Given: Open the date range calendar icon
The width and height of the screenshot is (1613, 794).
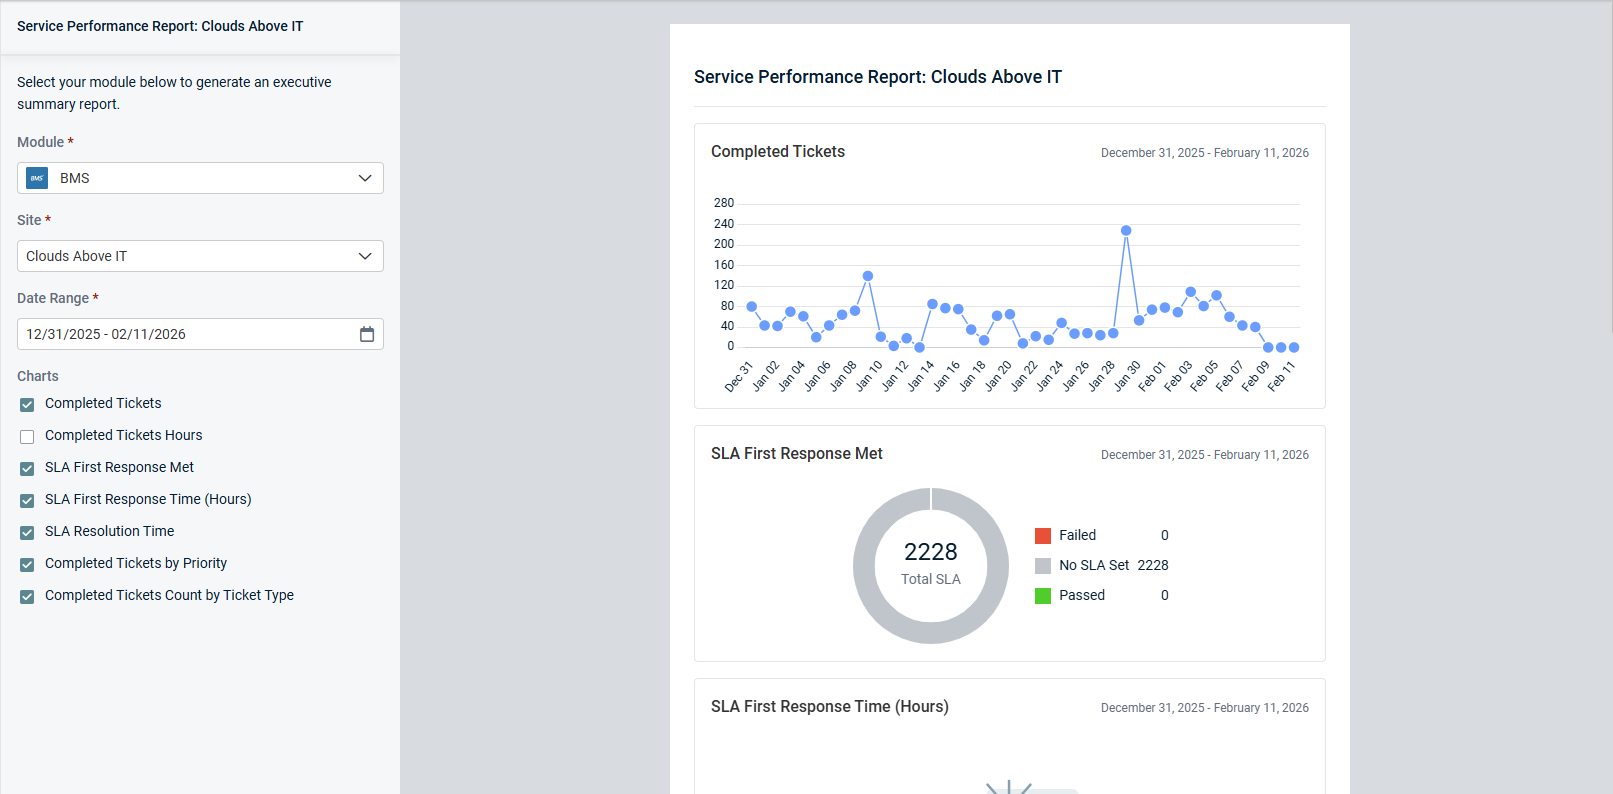Looking at the screenshot, I should (367, 334).
